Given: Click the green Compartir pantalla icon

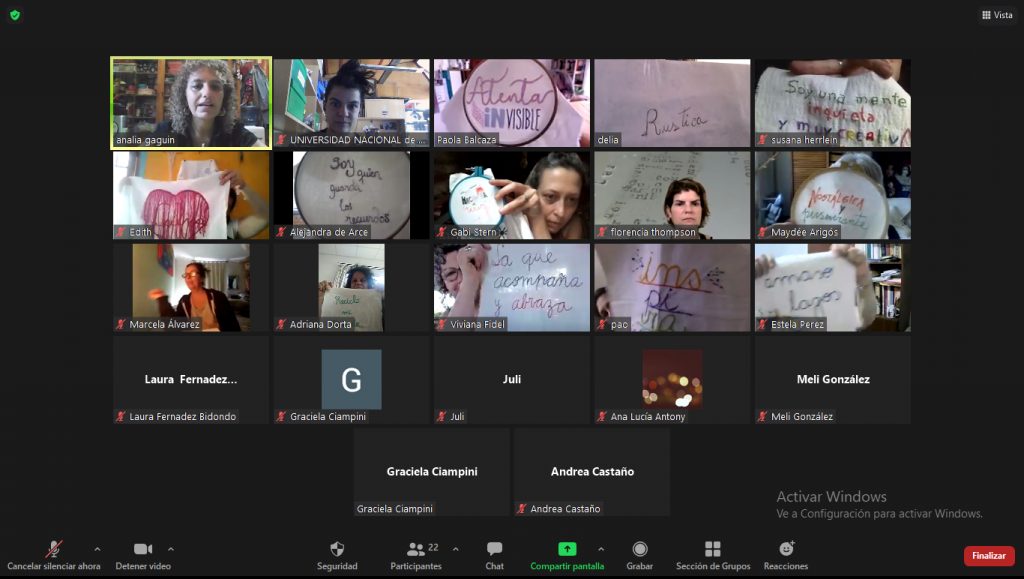Looking at the screenshot, I should [567, 549].
